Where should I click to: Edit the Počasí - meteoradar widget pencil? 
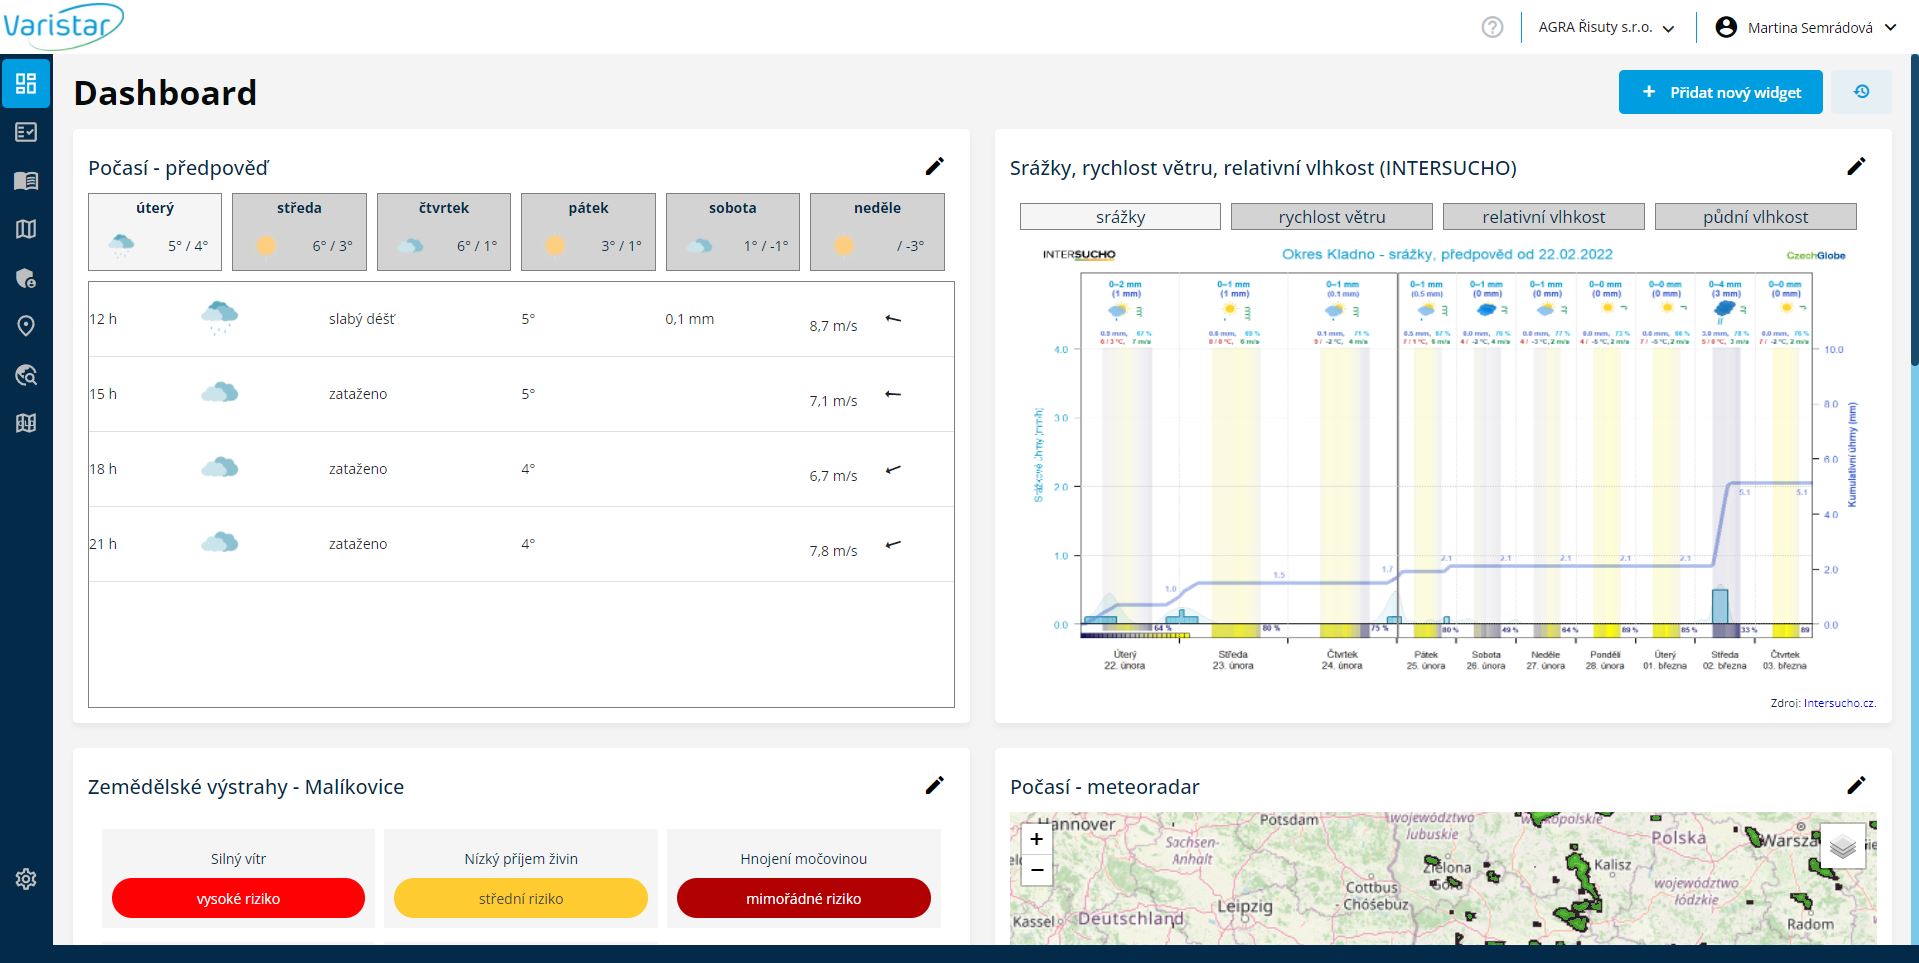point(1856,786)
